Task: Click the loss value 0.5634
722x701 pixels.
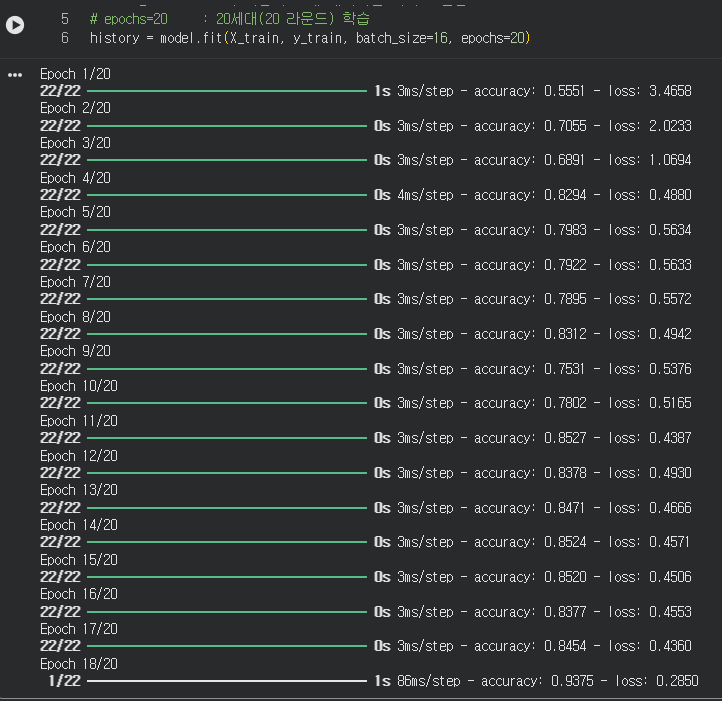Action: coord(670,230)
